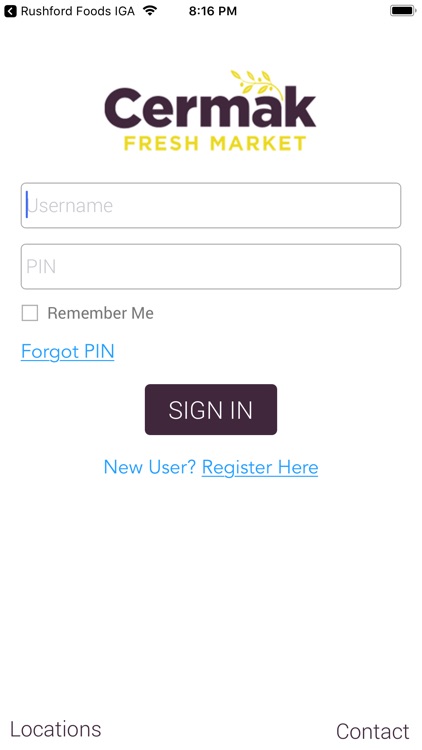Select the PIN input field
This screenshot has height=750, width=422.
click(x=211, y=266)
